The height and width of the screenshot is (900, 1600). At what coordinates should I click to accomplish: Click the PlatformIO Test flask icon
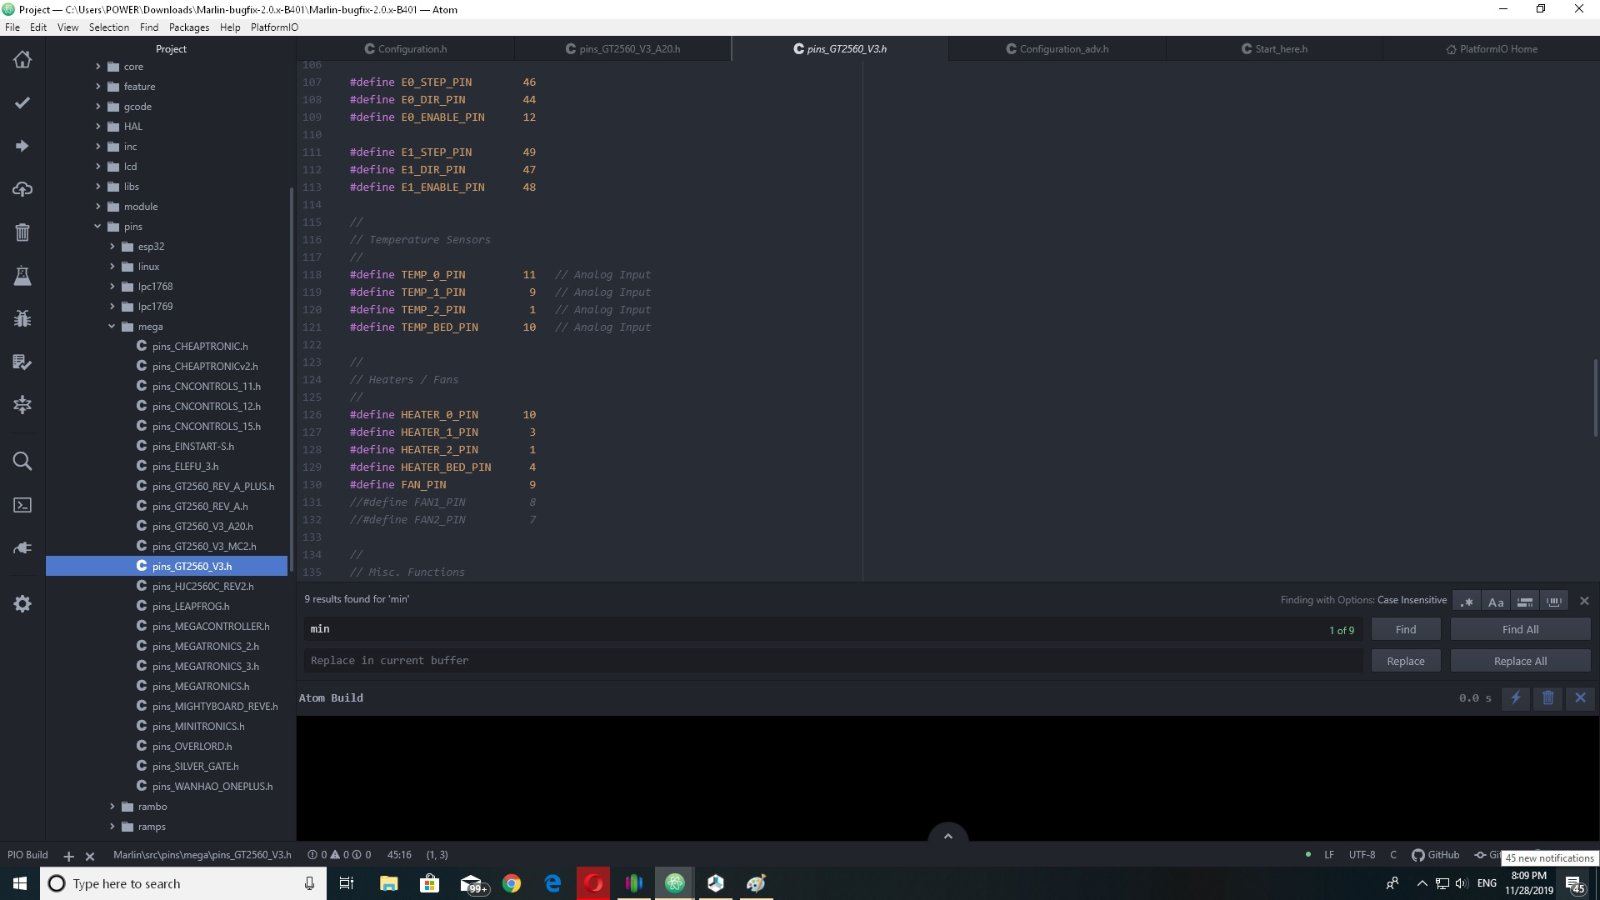(x=22, y=276)
